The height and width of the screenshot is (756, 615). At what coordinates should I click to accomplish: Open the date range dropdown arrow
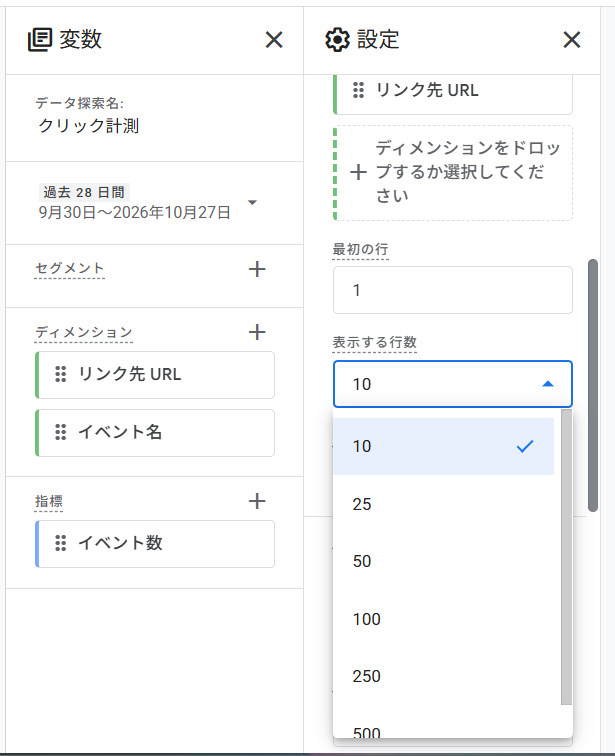252,202
